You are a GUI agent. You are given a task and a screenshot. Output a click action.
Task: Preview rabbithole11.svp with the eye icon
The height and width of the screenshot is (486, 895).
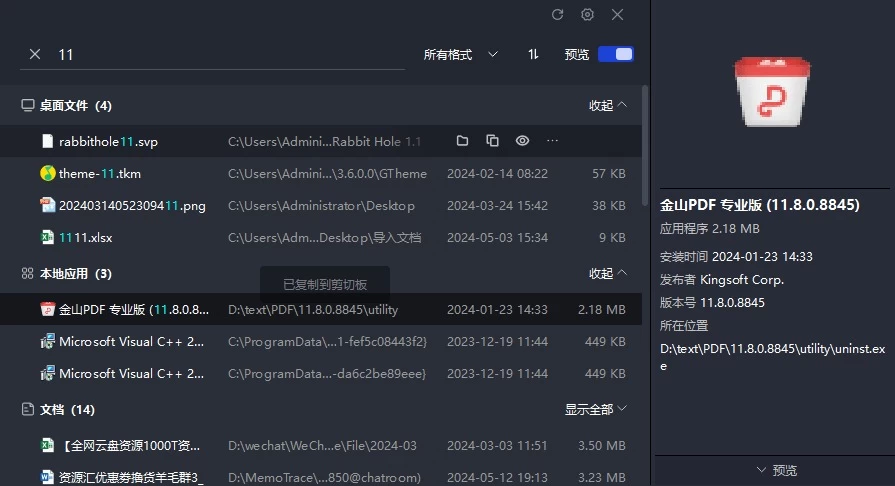(522, 141)
